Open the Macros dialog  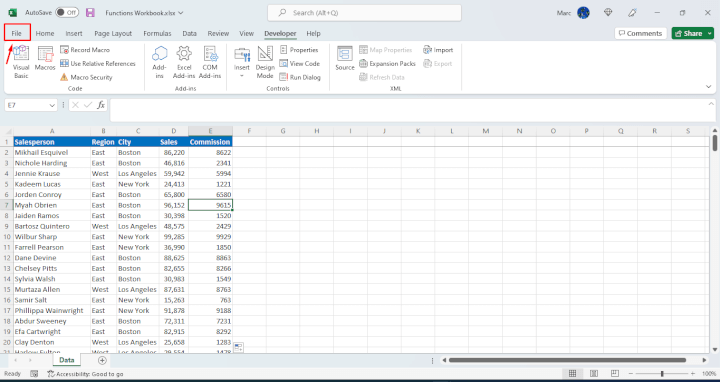pyautogui.click(x=45, y=59)
